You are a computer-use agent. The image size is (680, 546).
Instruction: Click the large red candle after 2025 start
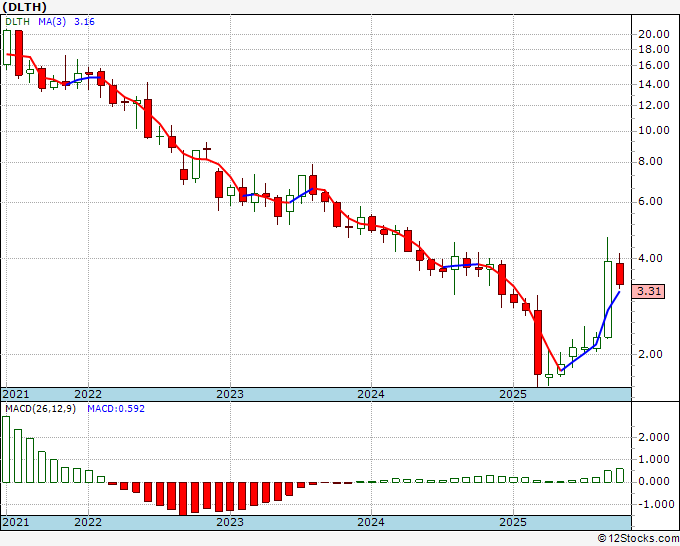click(x=538, y=342)
